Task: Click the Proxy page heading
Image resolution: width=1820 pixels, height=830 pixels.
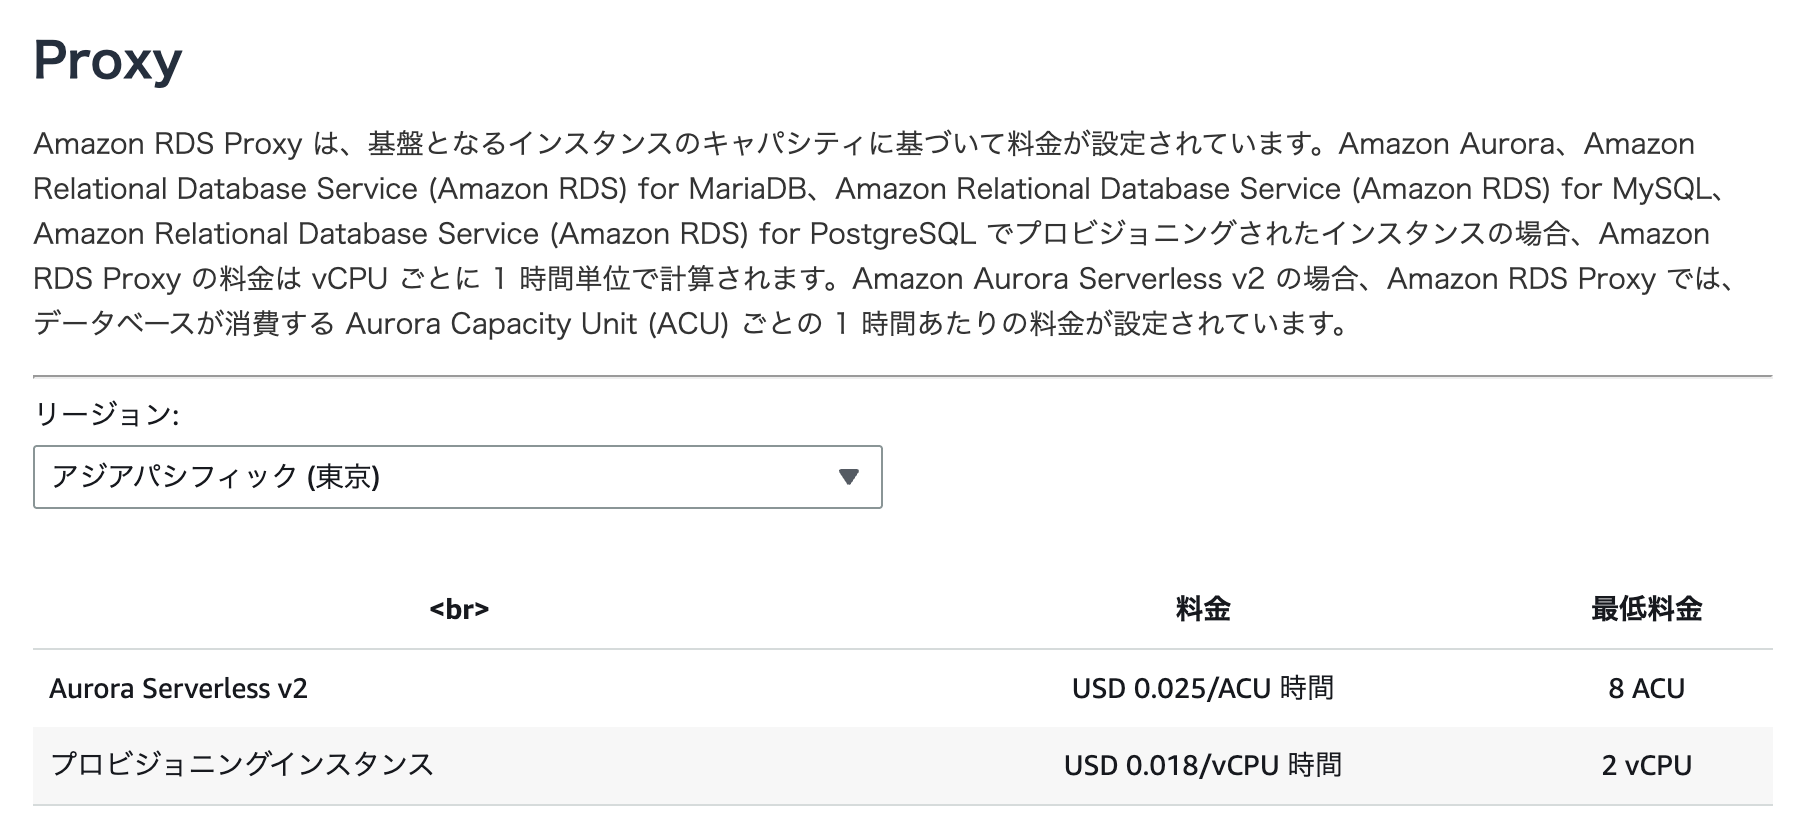Action: click(x=105, y=60)
